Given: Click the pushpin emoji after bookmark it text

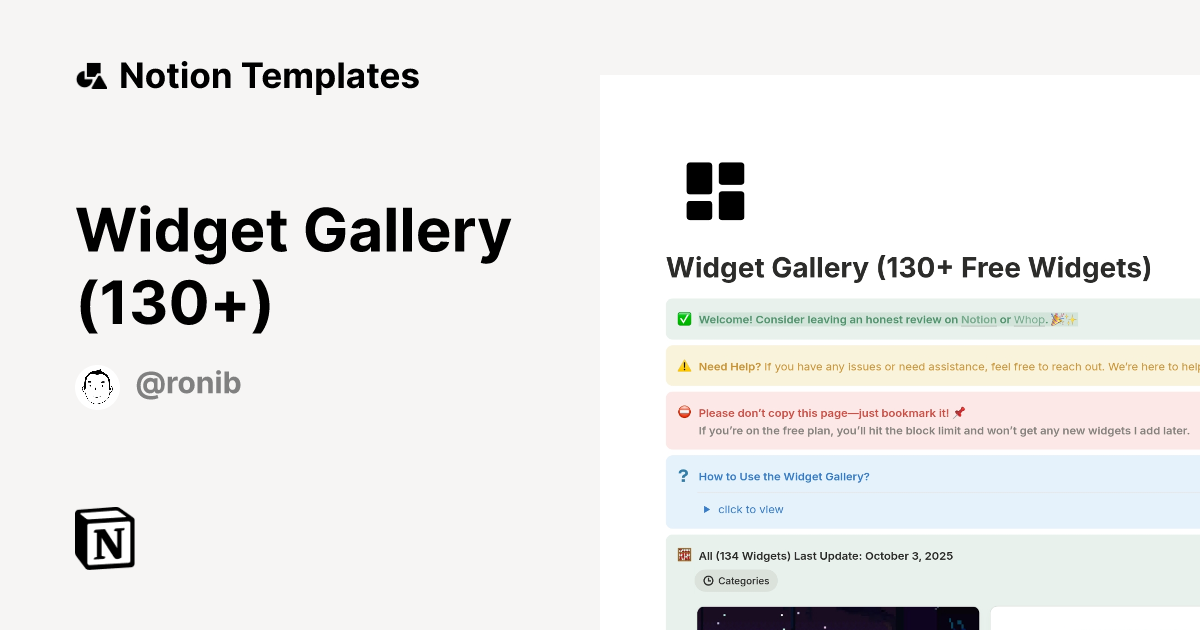Looking at the screenshot, I should [960, 412].
